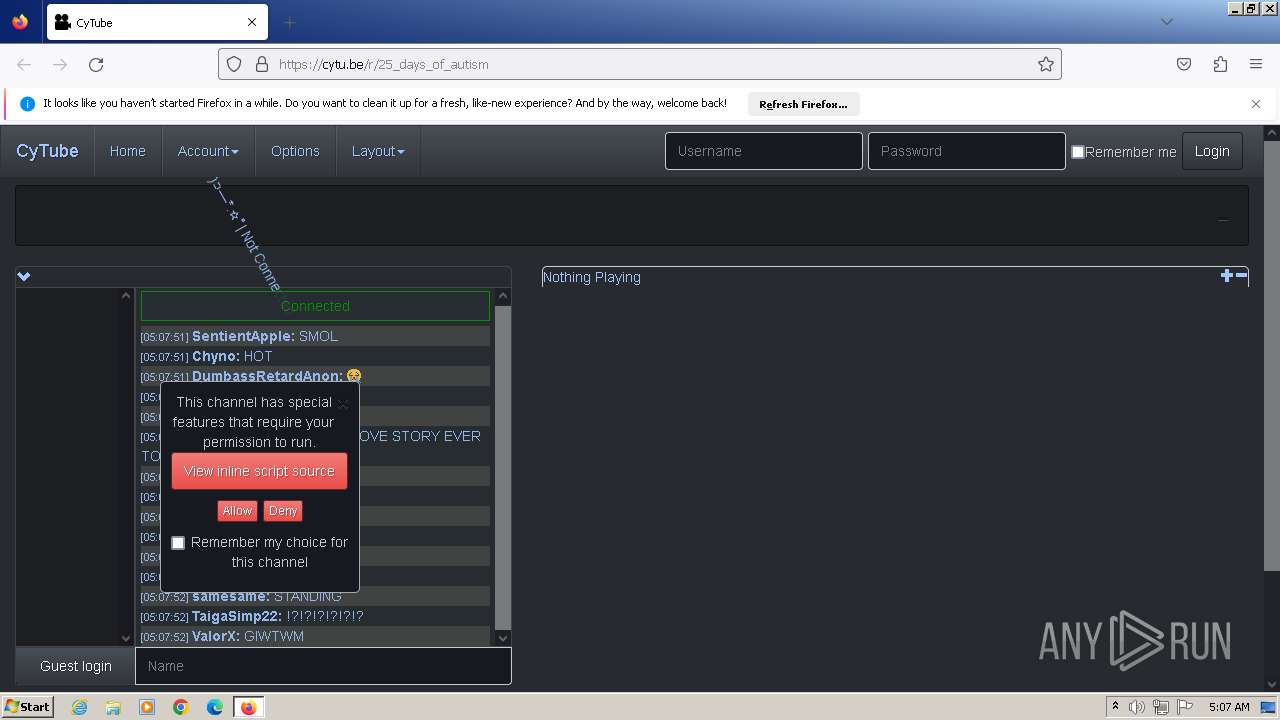
Task: Show hidden system tray icons
Action: tap(1115, 707)
